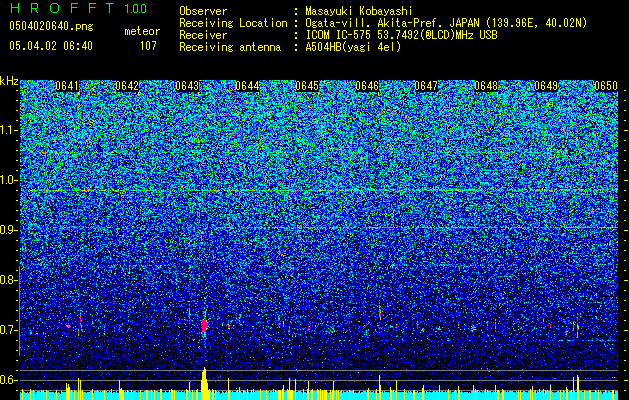The height and width of the screenshot is (400, 629).
Task: Click the 1.0 frequency axis label
Action: pos(8,180)
